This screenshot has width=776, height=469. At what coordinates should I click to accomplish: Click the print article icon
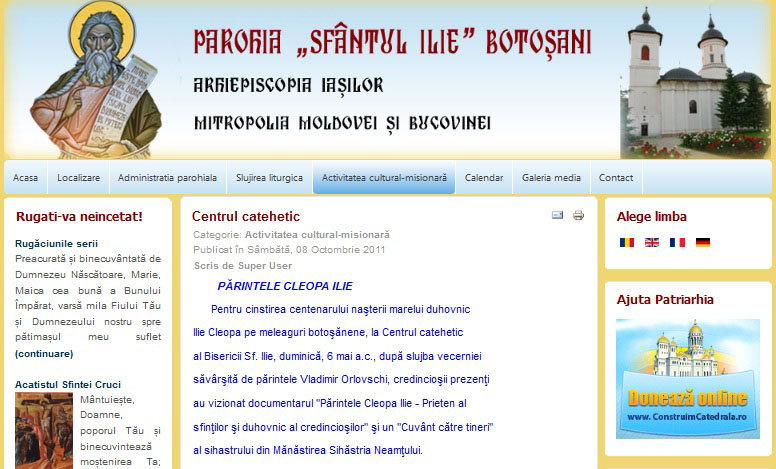pyautogui.click(x=578, y=215)
